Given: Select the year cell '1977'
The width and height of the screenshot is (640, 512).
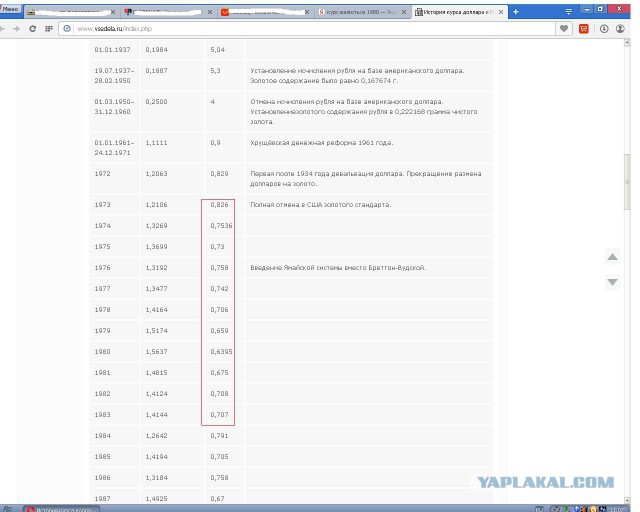Looking at the screenshot, I should pyautogui.click(x=102, y=289).
